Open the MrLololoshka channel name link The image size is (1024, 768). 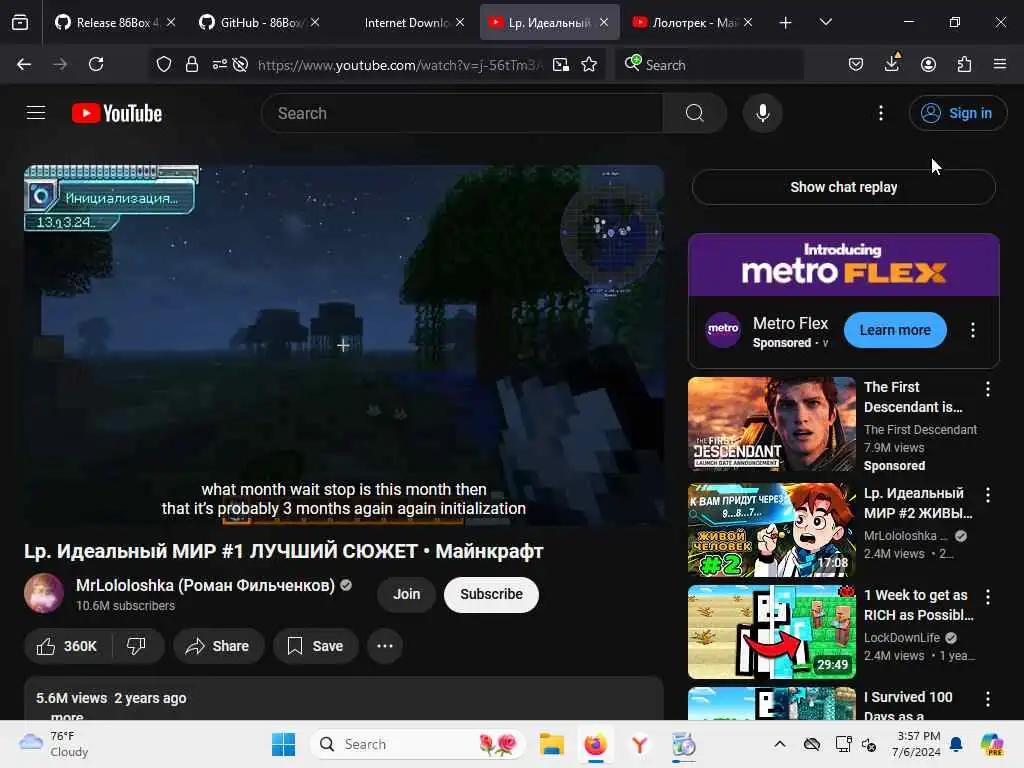click(205, 585)
